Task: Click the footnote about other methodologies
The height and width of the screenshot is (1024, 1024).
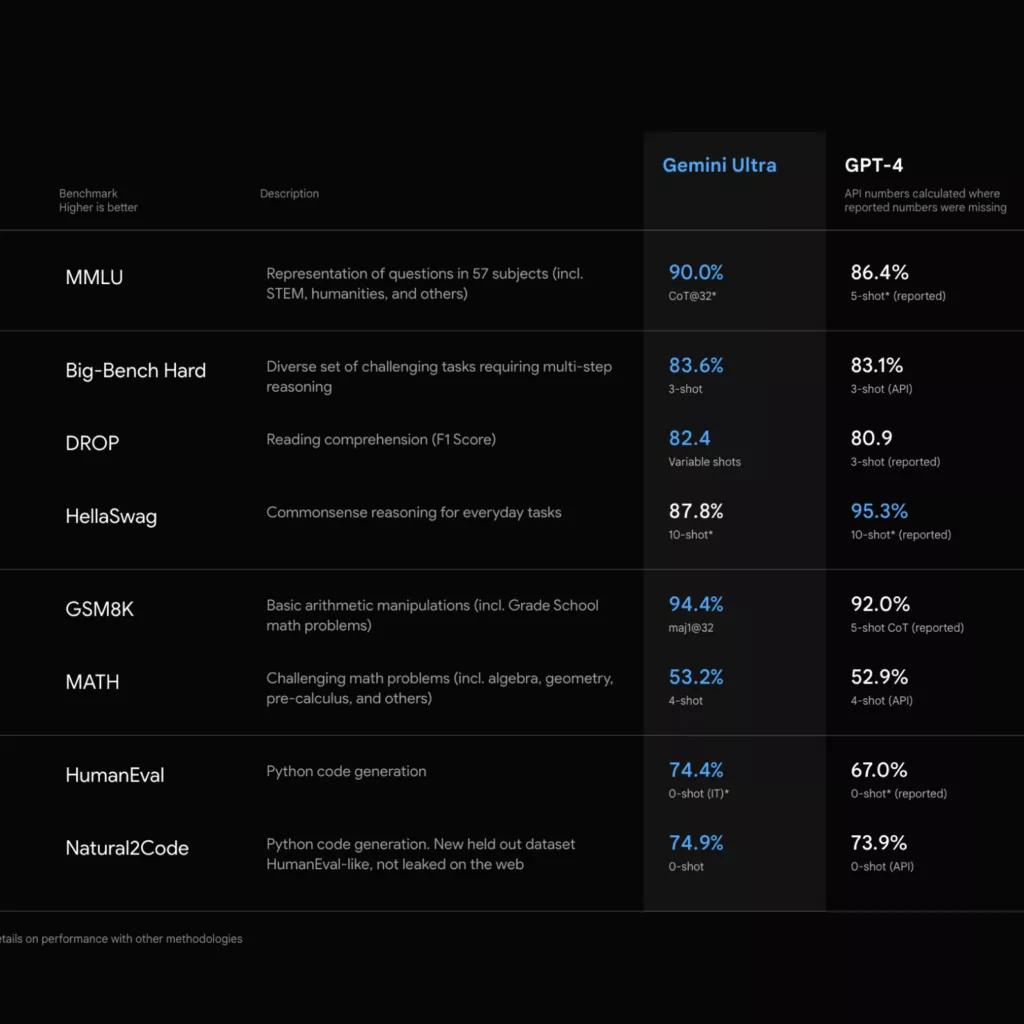Action: (x=121, y=938)
